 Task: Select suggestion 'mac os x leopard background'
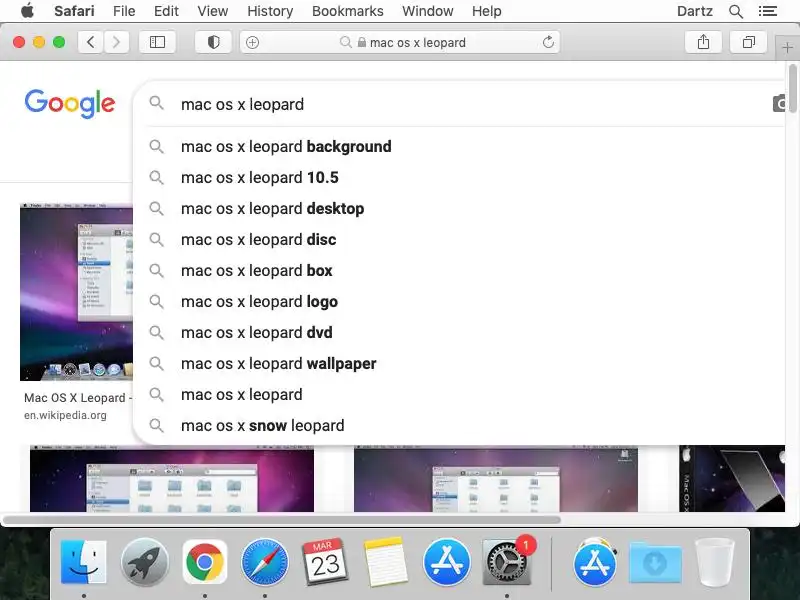[459, 146]
